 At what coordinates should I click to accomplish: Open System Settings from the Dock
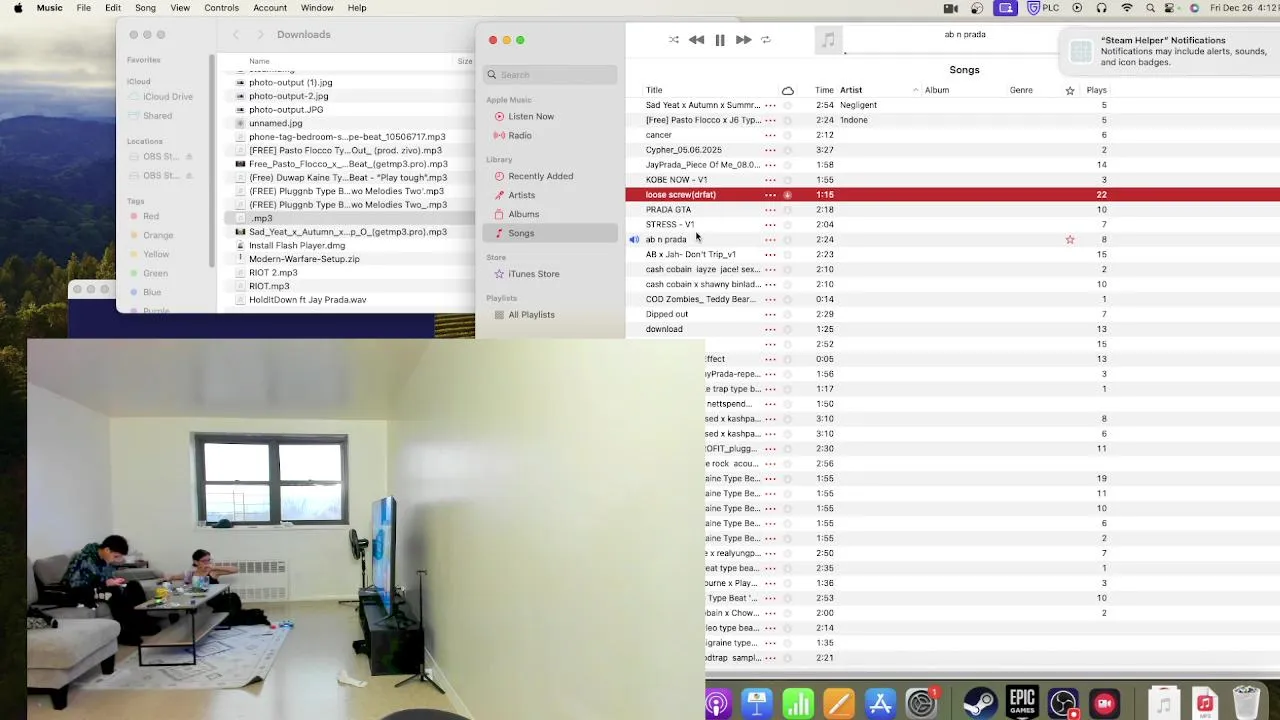tap(921, 704)
